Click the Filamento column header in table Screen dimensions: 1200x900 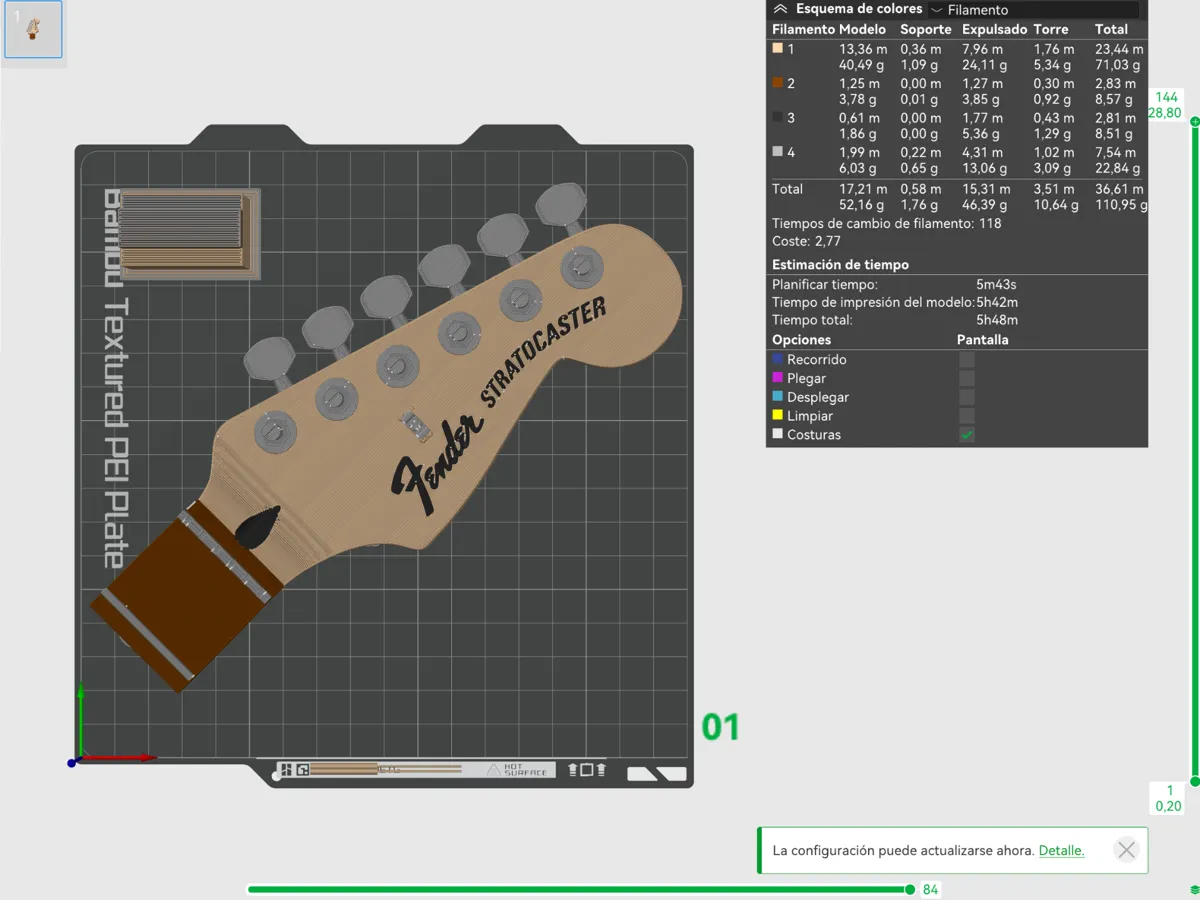[x=803, y=29]
